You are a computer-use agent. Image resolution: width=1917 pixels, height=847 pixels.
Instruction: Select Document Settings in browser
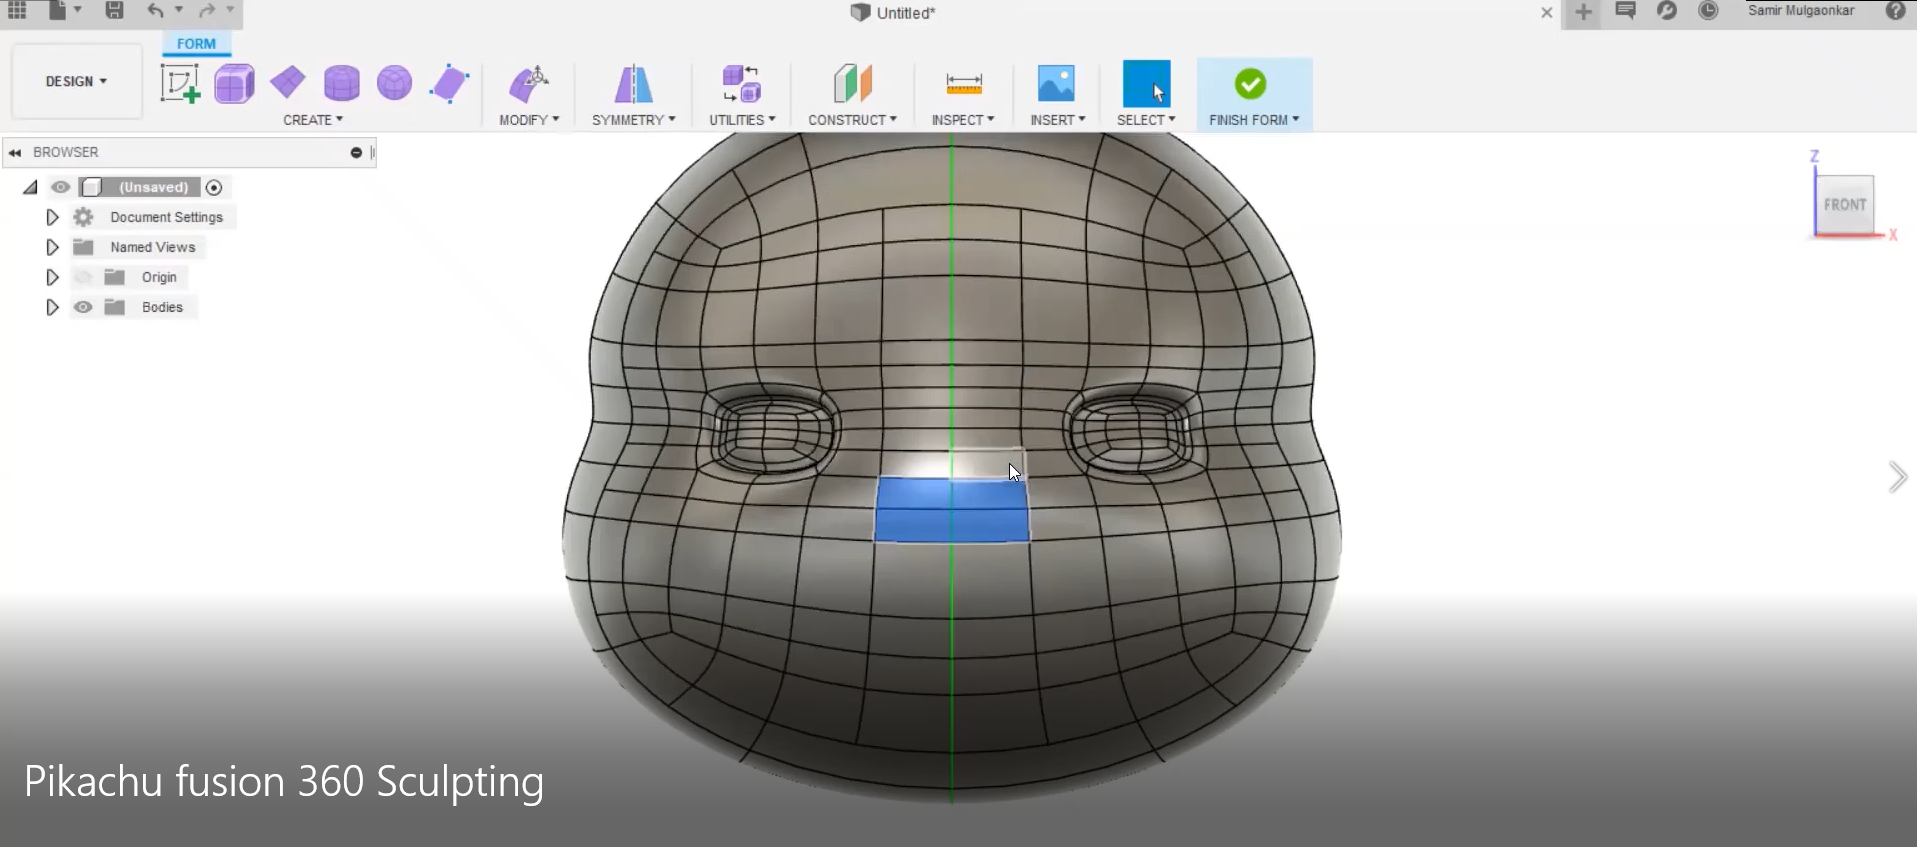(x=167, y=217)
